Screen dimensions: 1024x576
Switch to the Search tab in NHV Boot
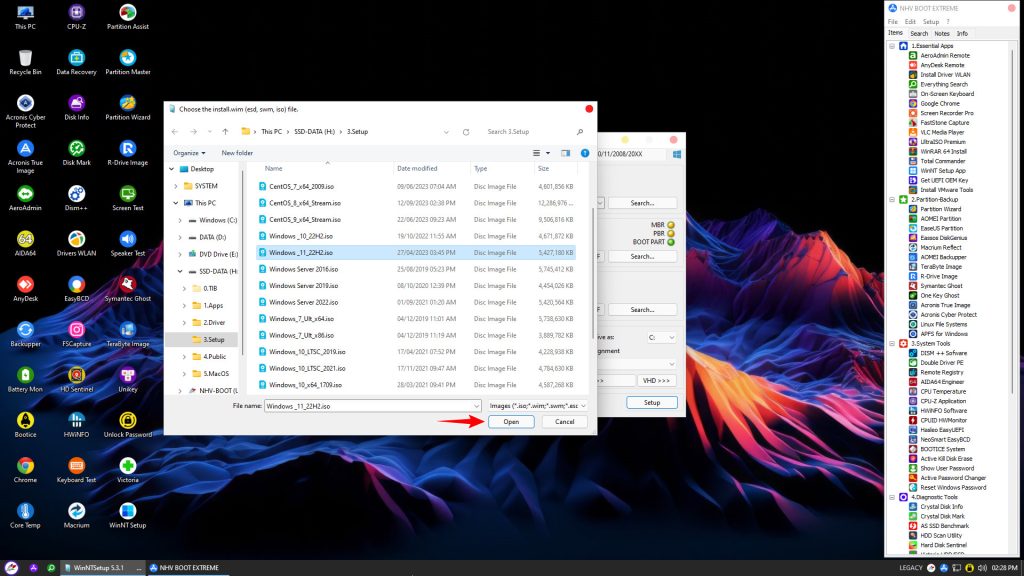(919, 33)
